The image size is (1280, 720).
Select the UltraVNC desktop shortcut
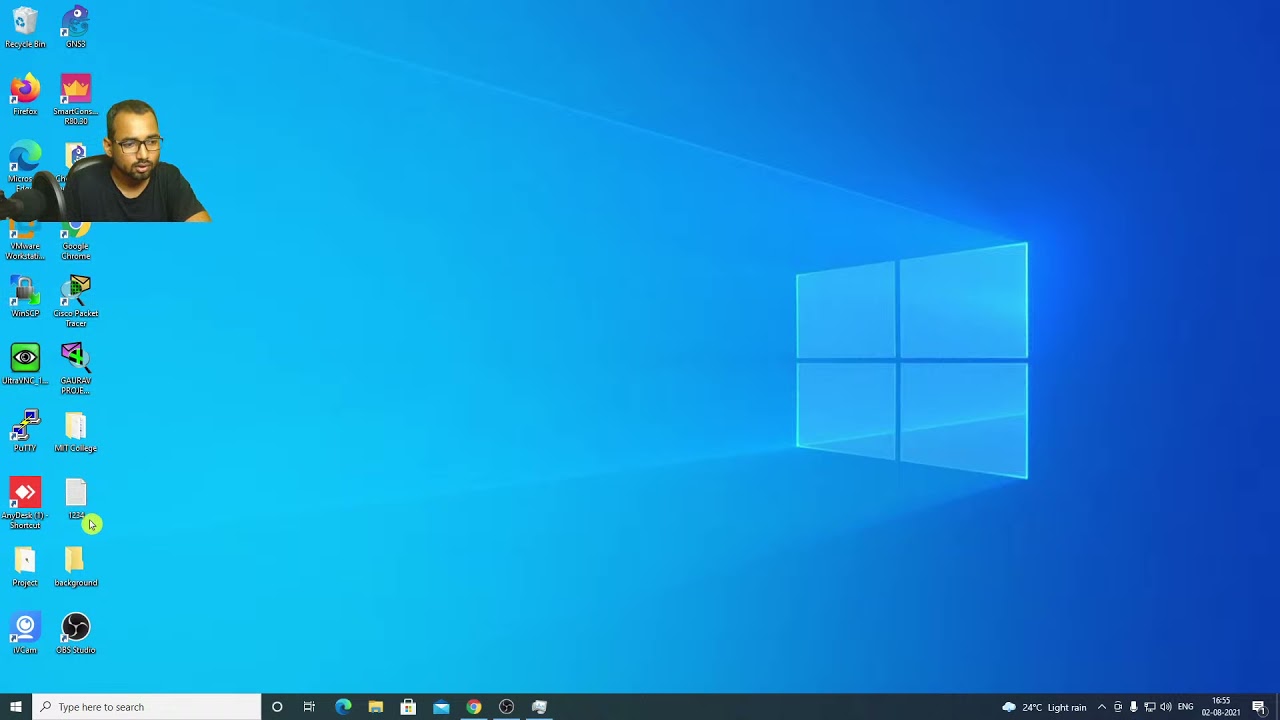point(25,364)
